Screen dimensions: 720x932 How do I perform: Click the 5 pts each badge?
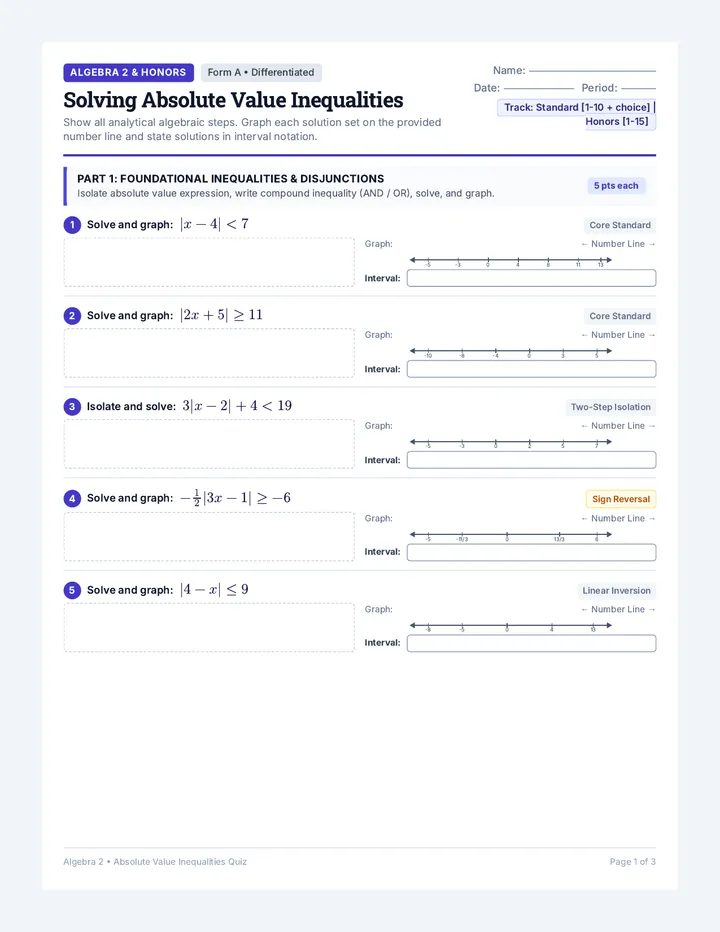(616, 185)
